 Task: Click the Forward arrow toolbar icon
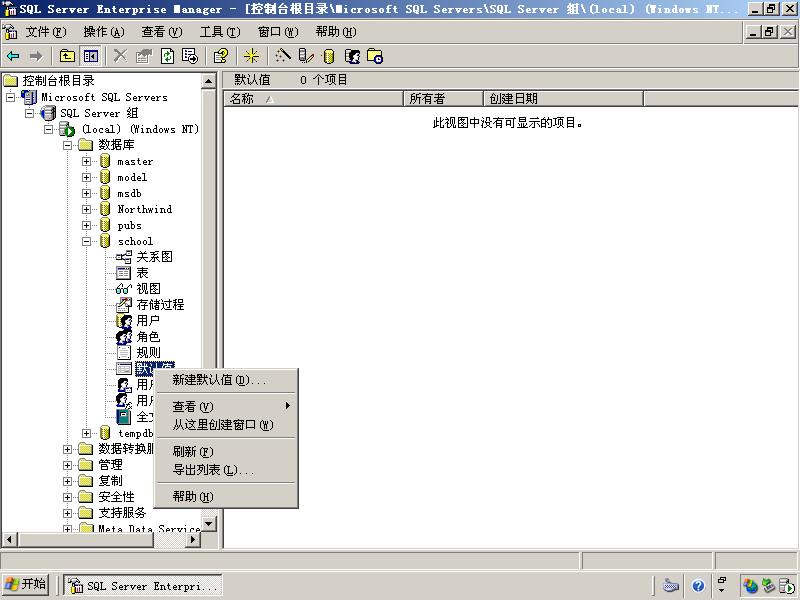[x=36, y=56]
